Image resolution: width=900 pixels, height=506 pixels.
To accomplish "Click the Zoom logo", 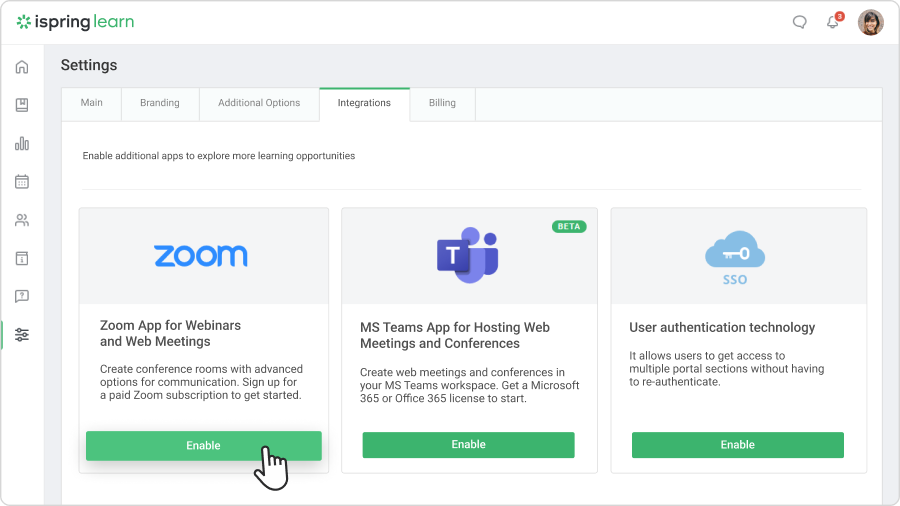I will click(x=201, y=256).
